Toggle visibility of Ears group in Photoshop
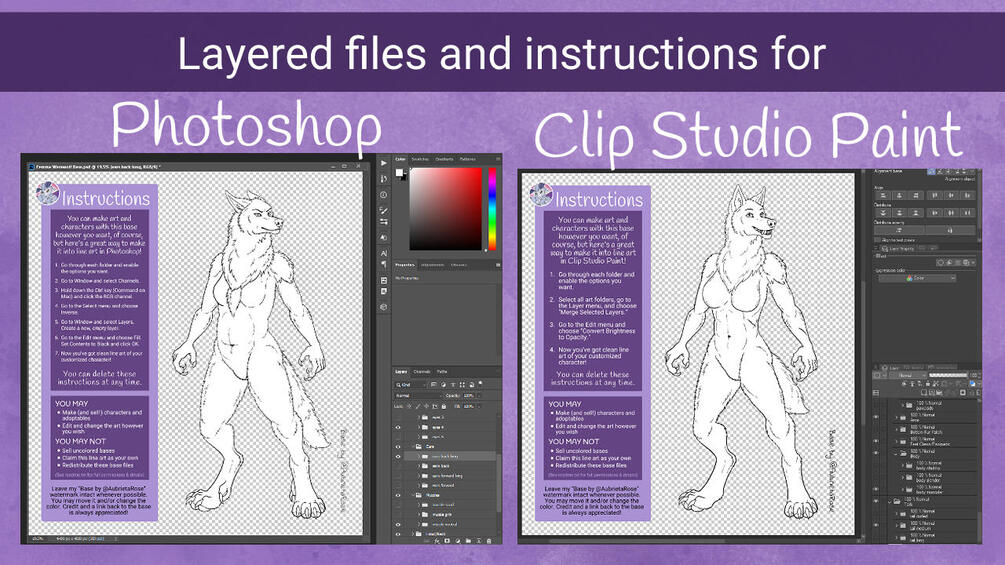1005x565 pixels. coord(398,446)
